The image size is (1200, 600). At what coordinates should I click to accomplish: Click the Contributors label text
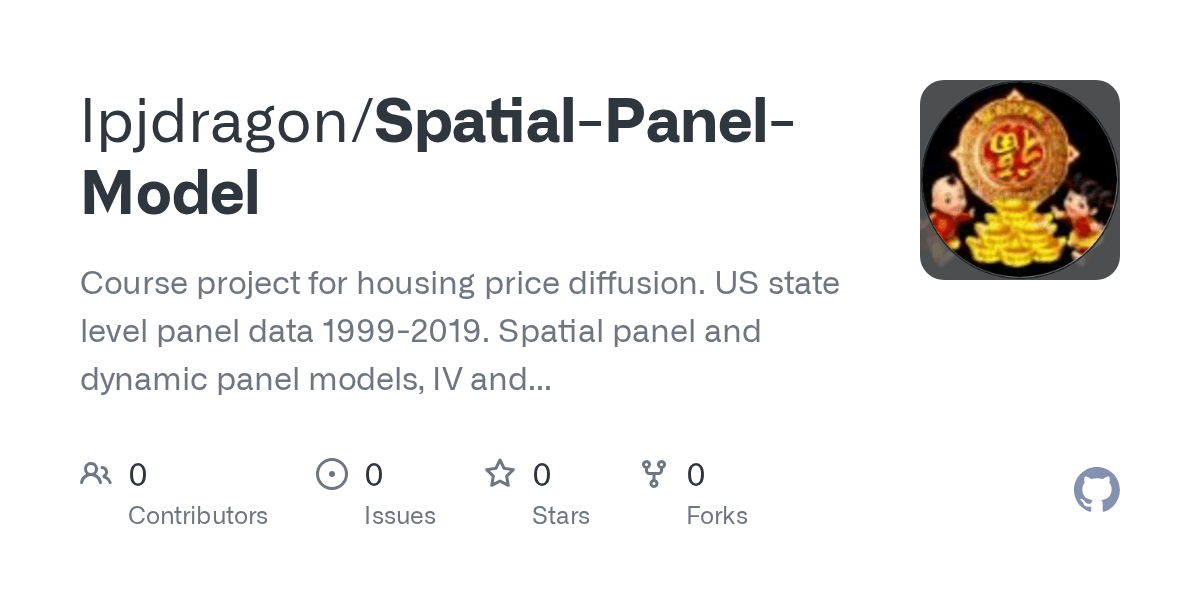pyautogui.click(x=198, y=516)
